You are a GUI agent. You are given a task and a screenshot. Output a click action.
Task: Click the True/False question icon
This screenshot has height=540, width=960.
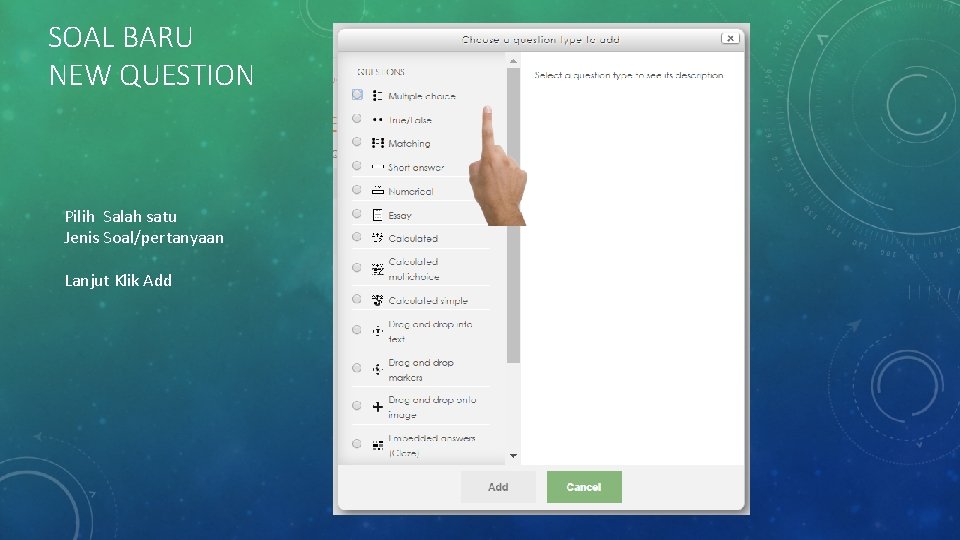[378, 120]
